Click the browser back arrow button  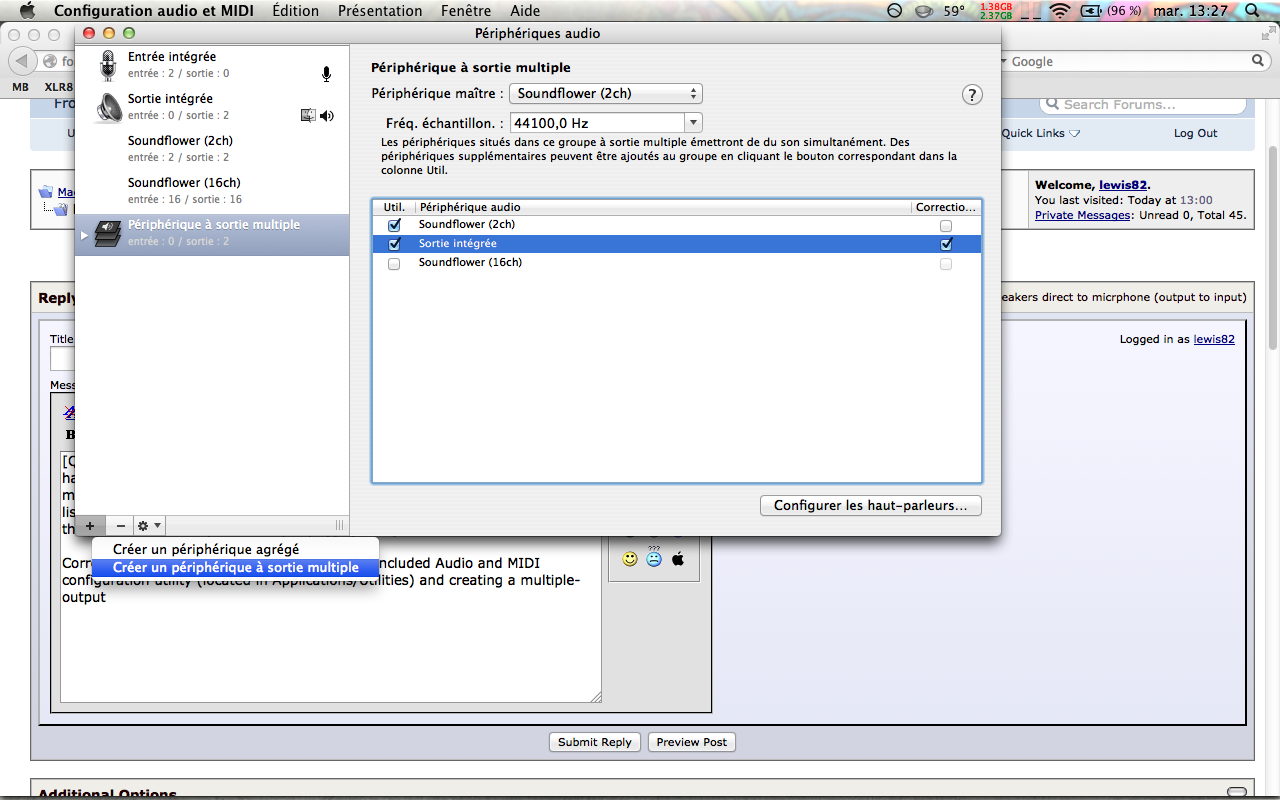[21, 61]
